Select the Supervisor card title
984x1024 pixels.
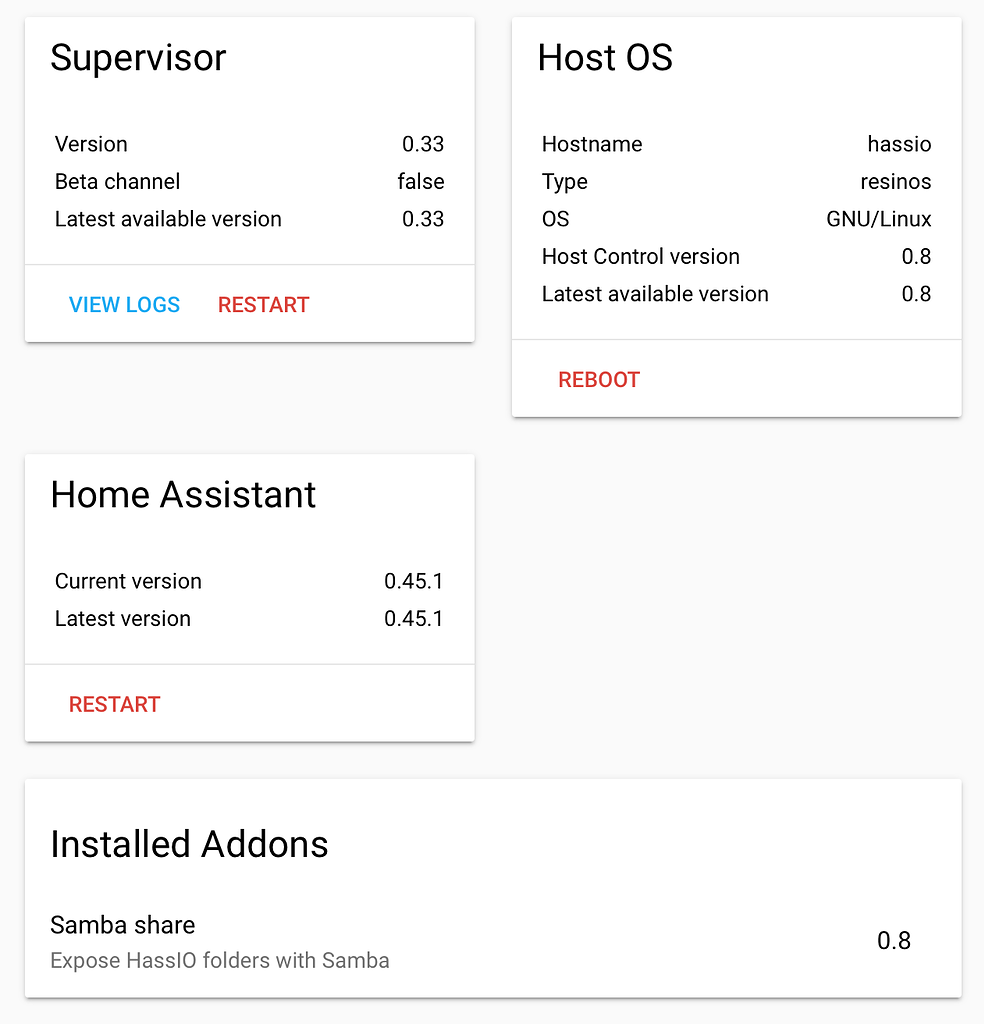click(x=138, y=57)
